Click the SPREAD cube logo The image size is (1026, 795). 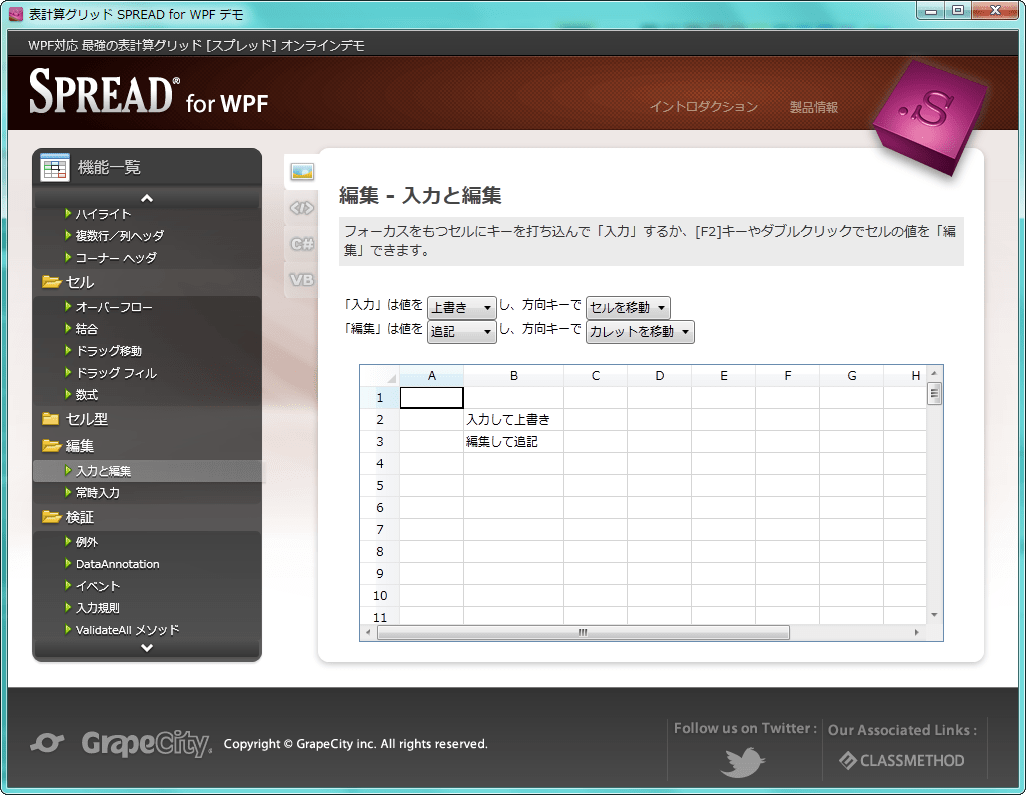[x=929, y=112]
